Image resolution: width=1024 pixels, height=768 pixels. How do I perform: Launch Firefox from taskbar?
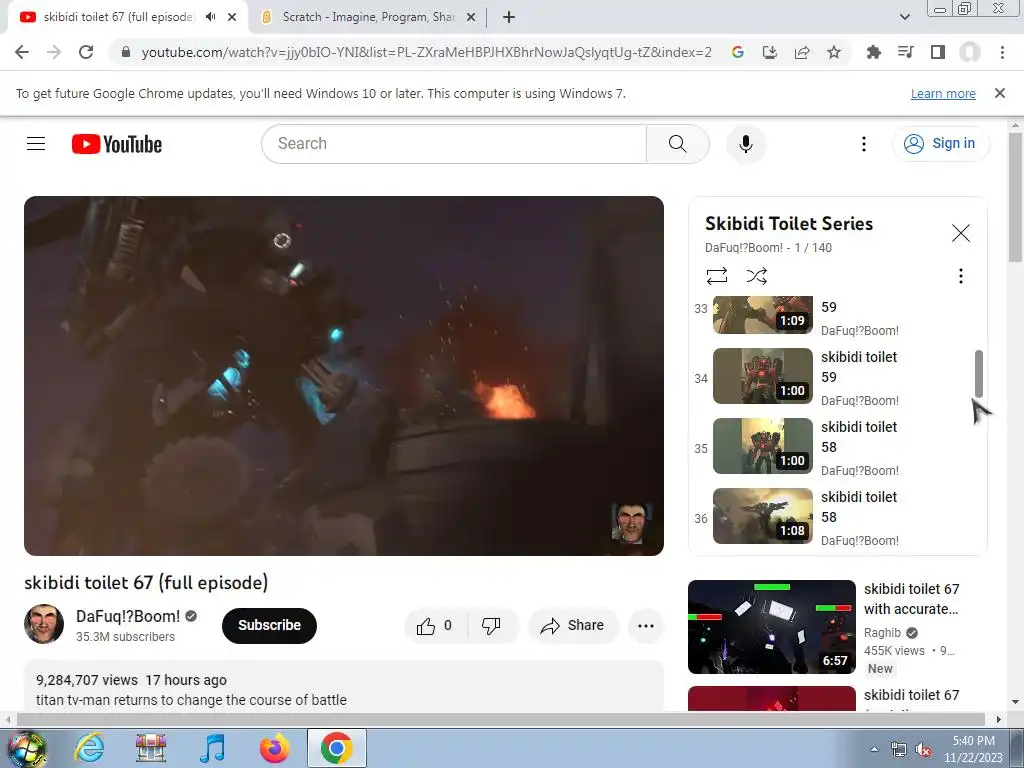(274, 748)
